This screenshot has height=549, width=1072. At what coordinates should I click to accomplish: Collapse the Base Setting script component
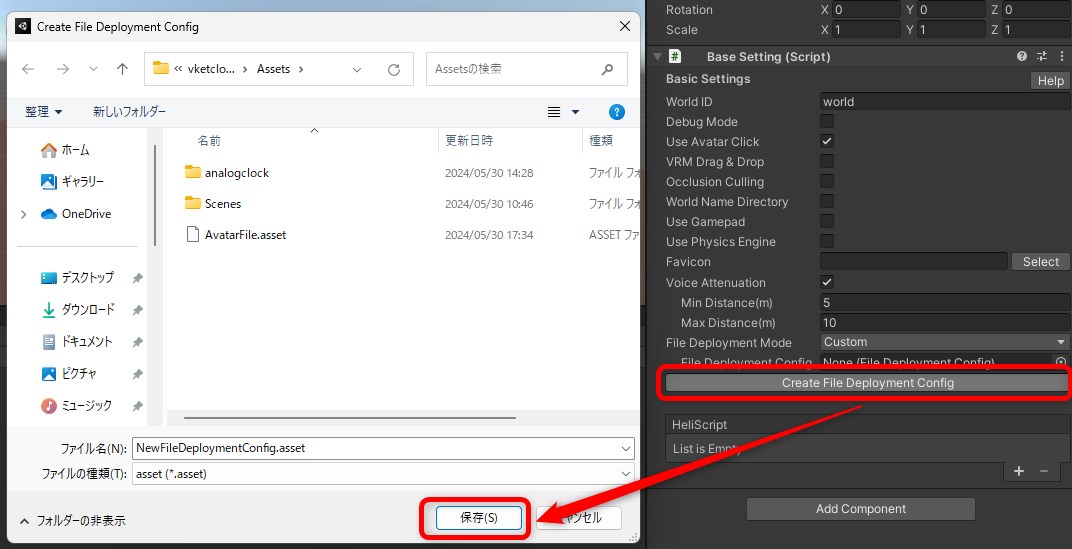tap(658, 57)
